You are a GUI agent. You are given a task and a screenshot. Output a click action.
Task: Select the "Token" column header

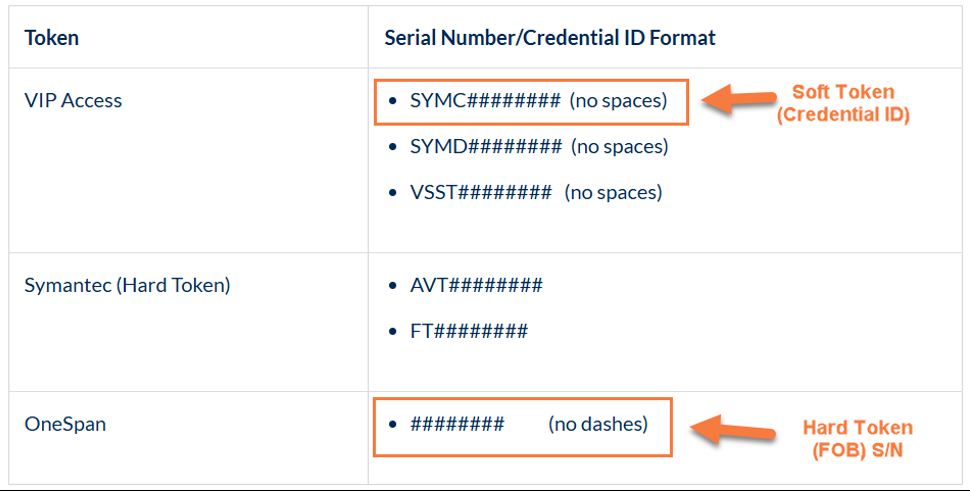pos(52,38)
